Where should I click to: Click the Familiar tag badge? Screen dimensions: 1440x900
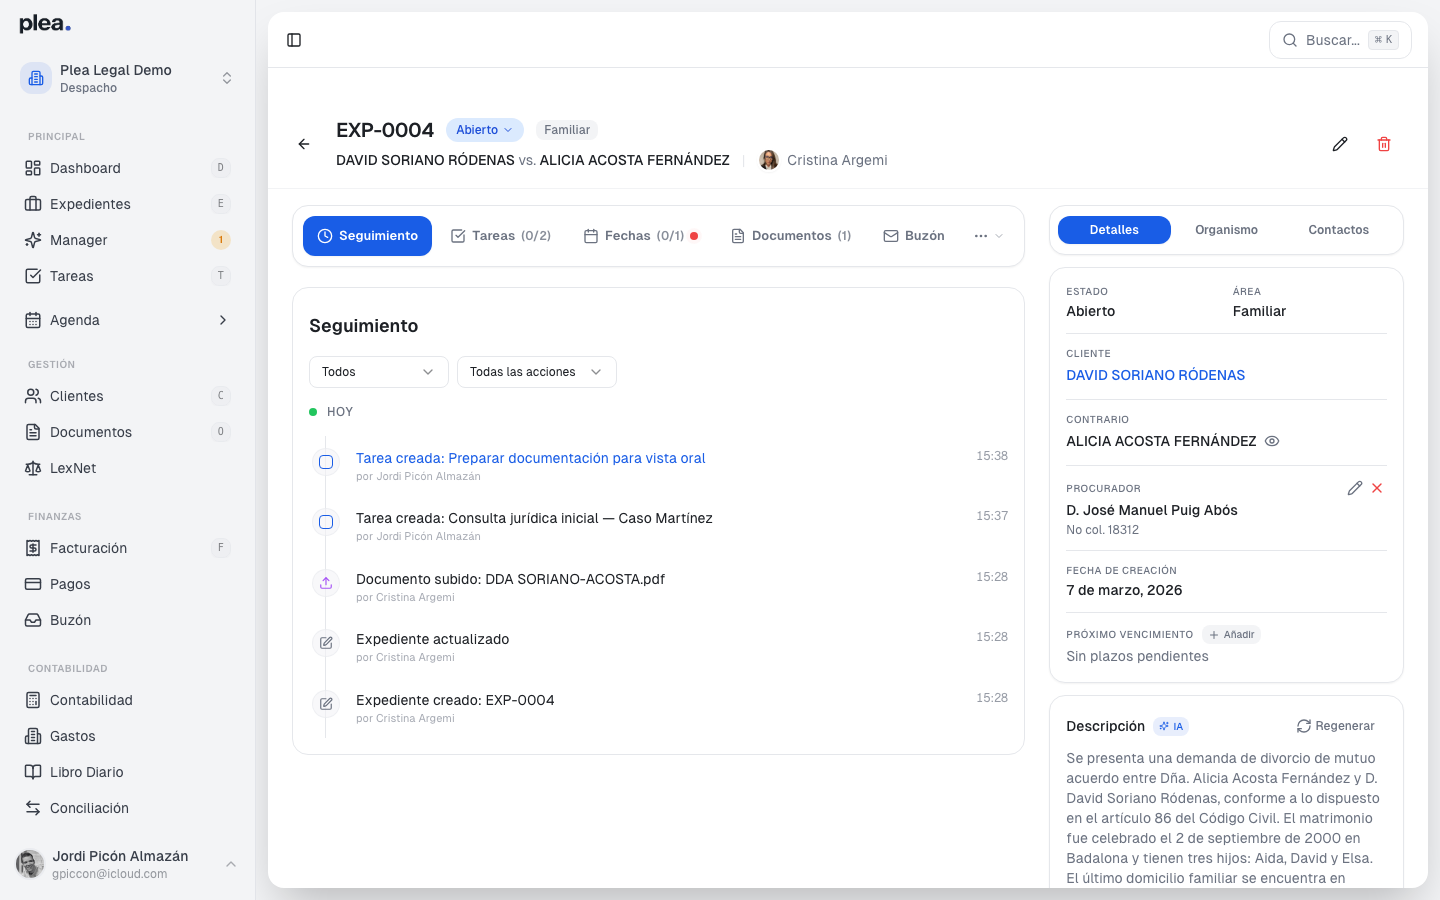(x=567, y=130)
